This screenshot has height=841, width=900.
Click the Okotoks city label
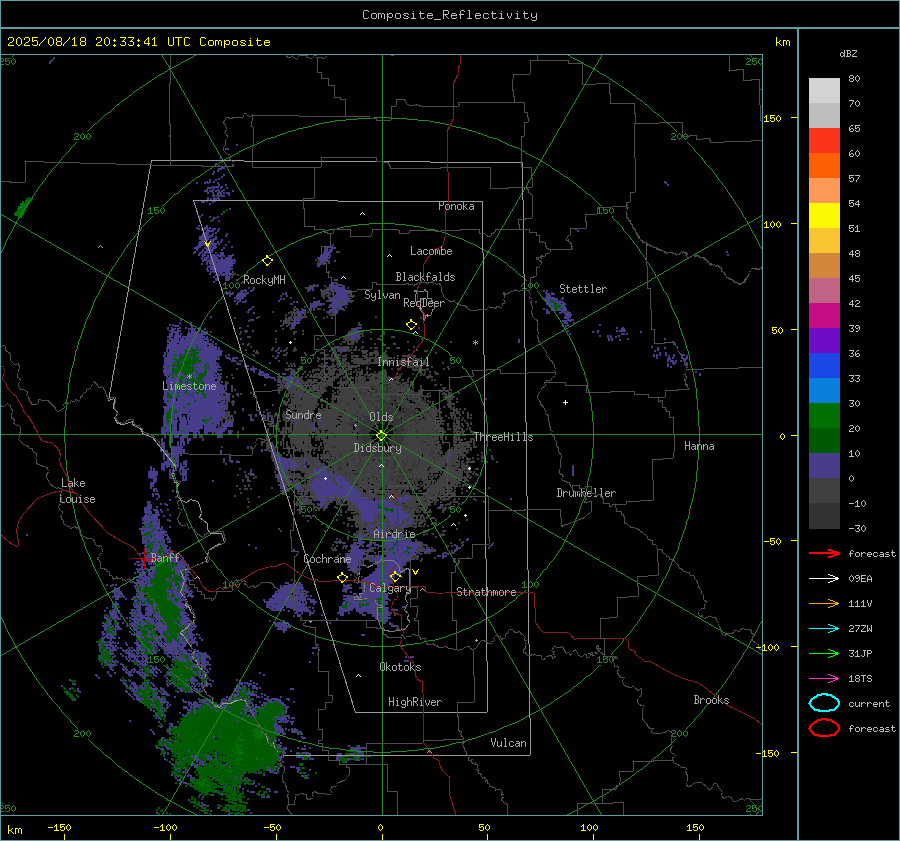click(x=400, y=667)
